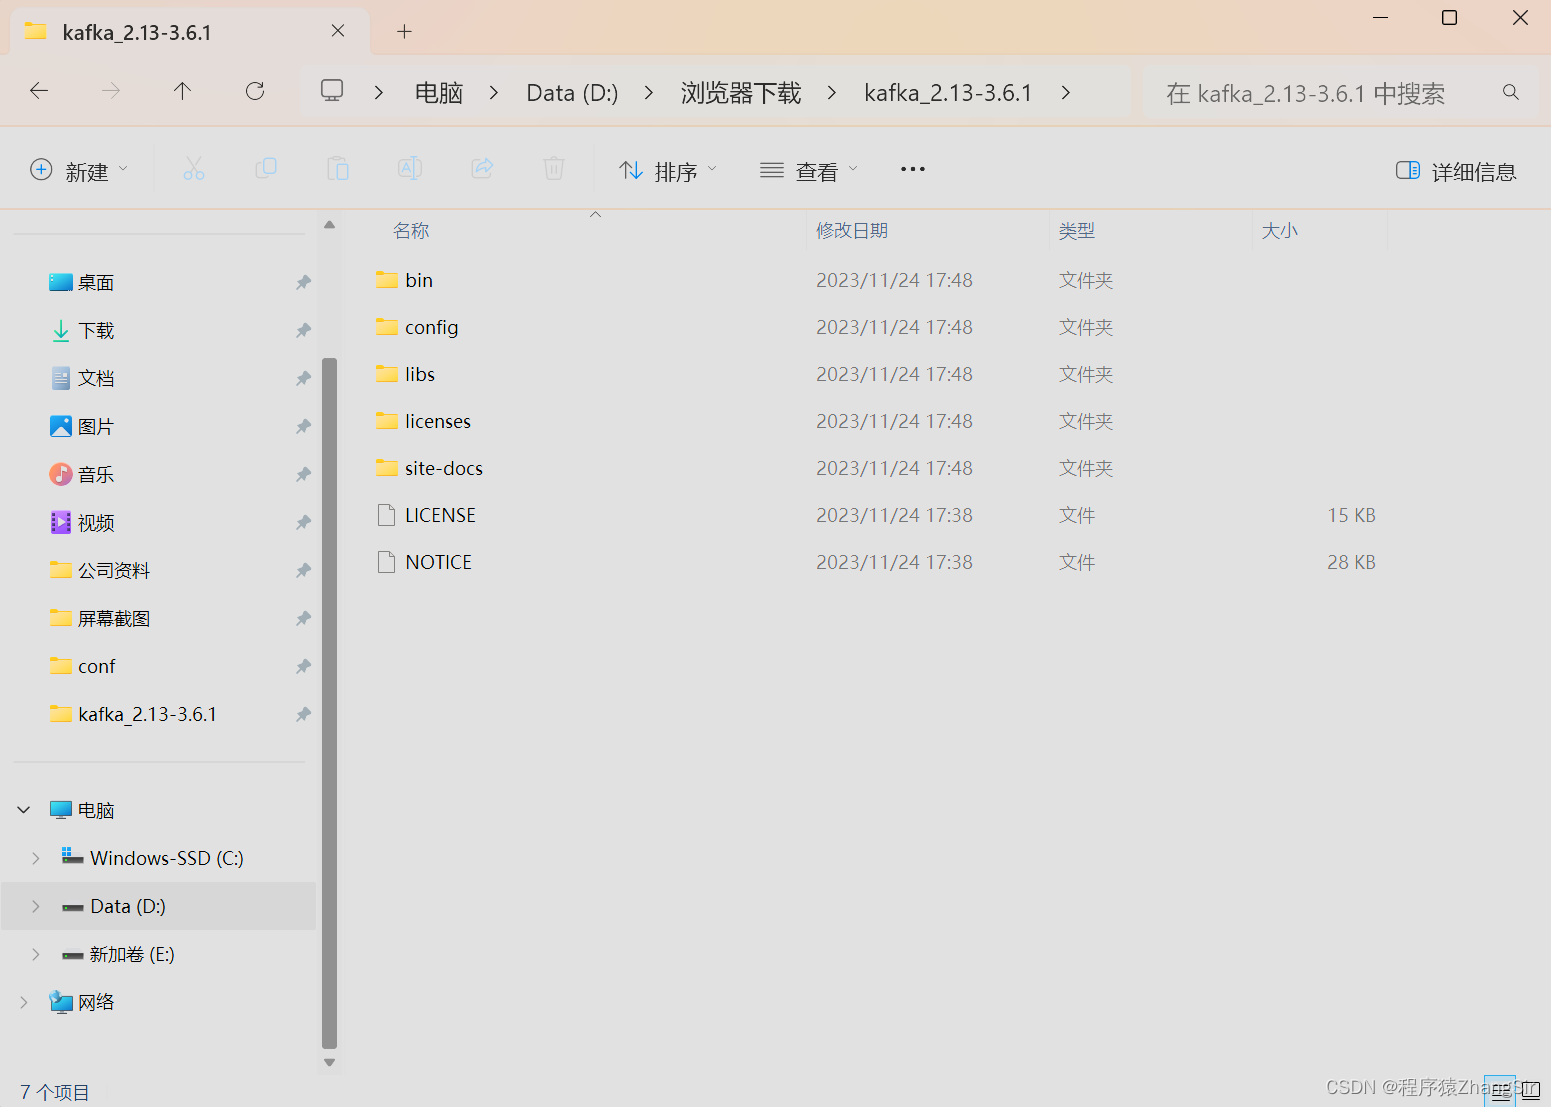The height and width of the screenshot is (1107, 1551).
Task: Expand the 新加卷 (E:) tree node
Action: (36, 954)
